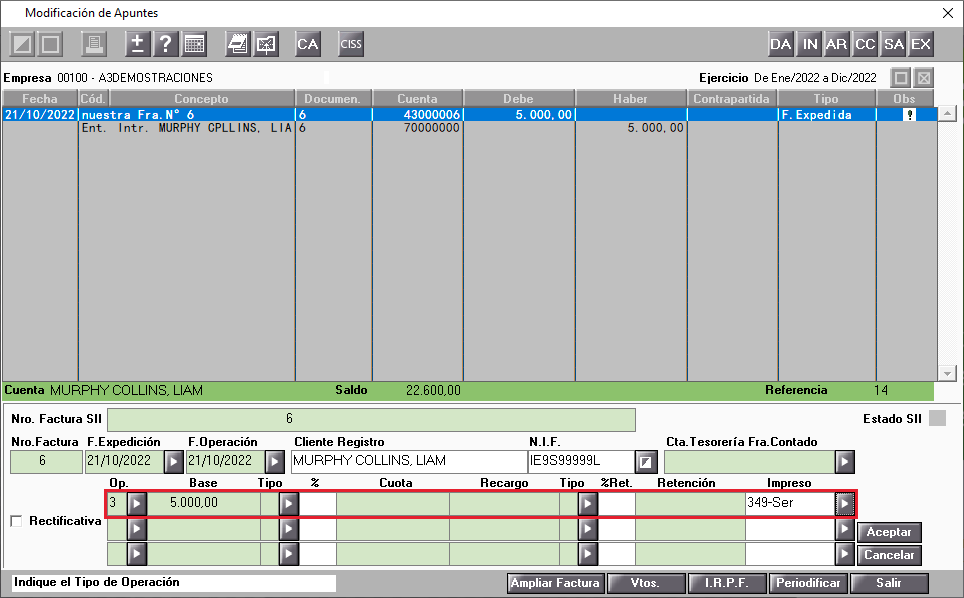Viewport: 964px width, 598px height.
Task: Expand the Cta.Tesorería Fra.Contado selector arrow
Action: coord(845,462)
